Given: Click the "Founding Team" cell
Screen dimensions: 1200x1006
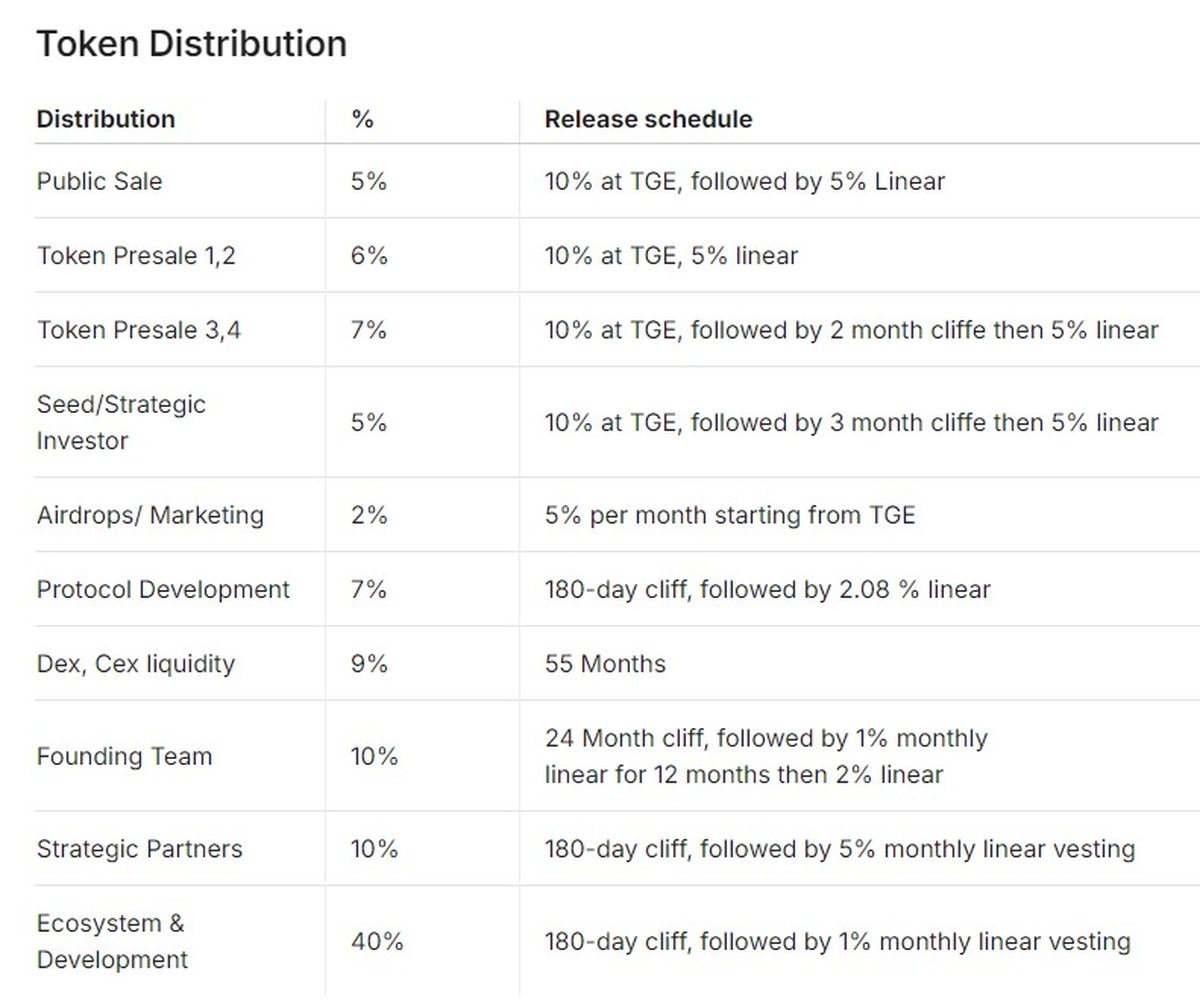Looking at the screenshot, I should coord(124,756).
